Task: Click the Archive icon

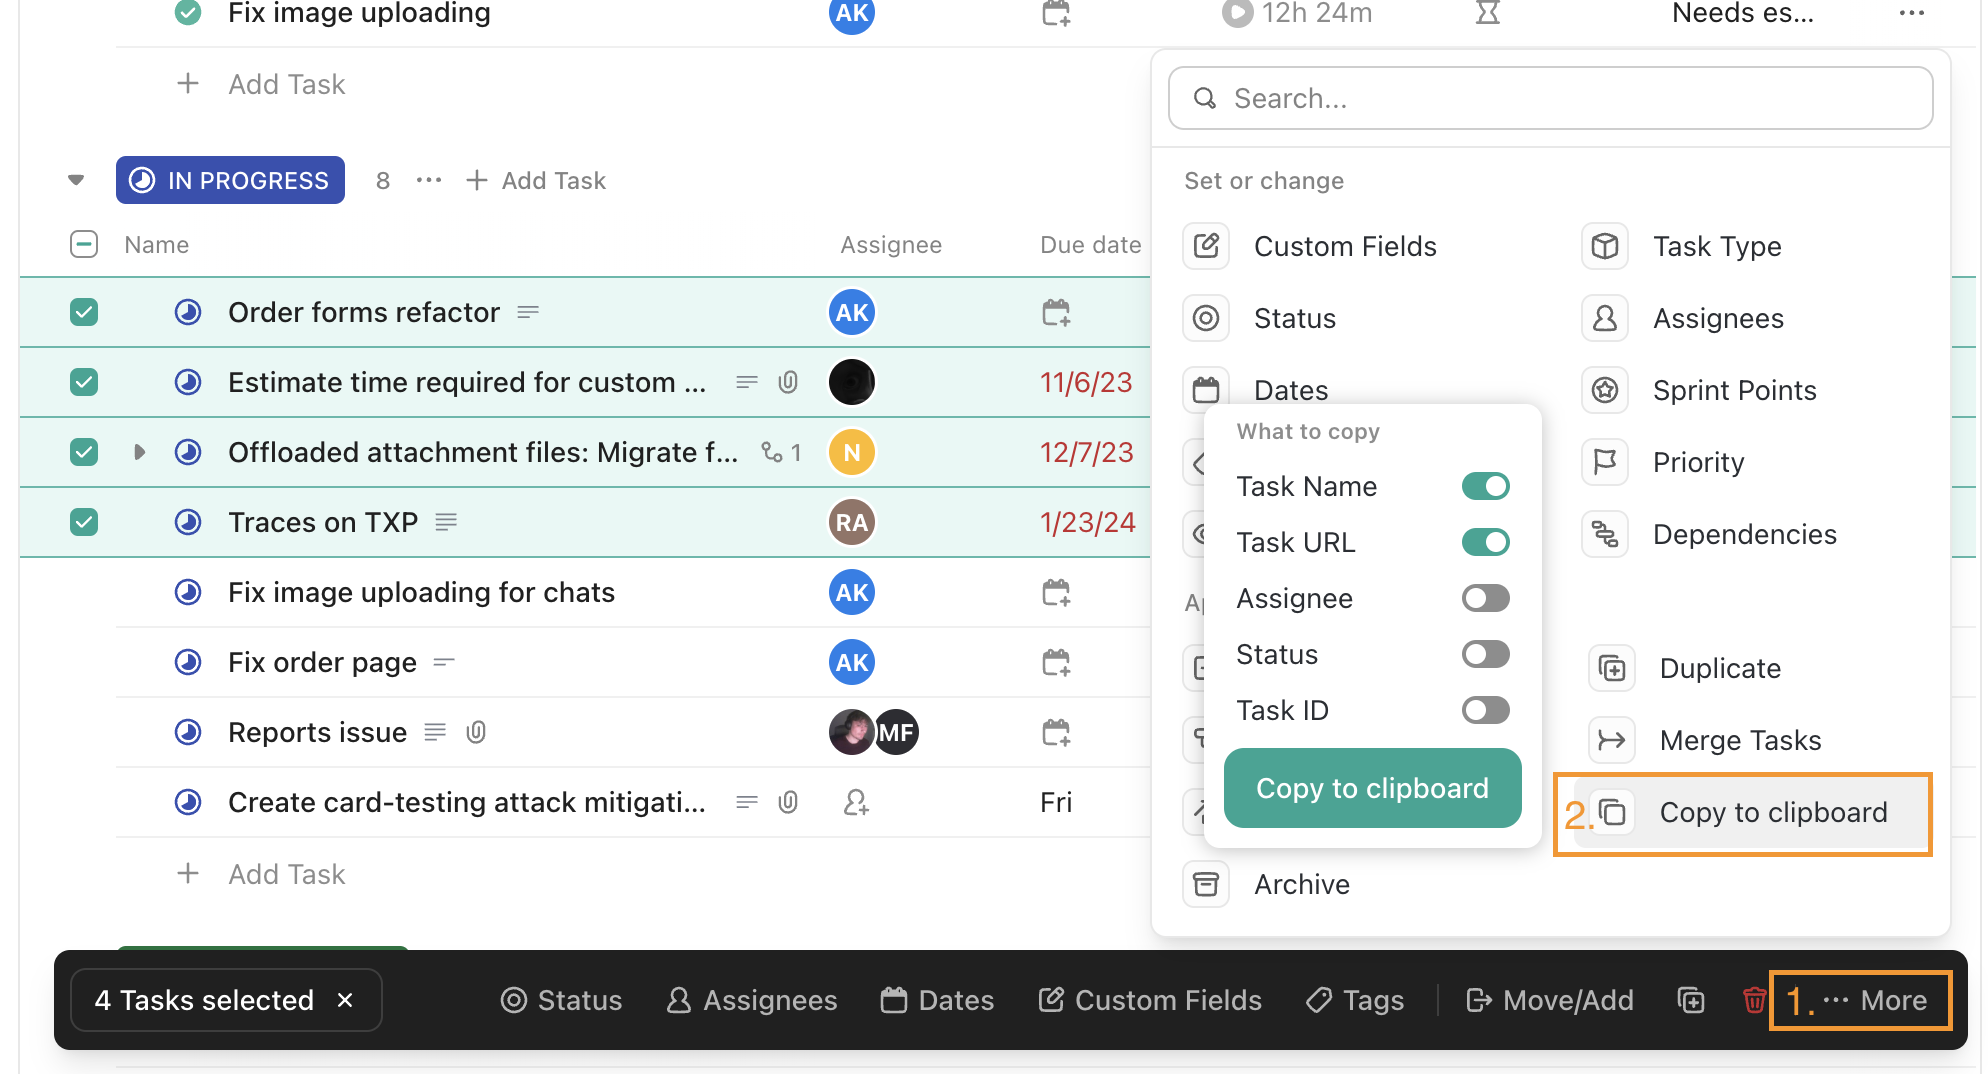Action: tap(1206, 884)
